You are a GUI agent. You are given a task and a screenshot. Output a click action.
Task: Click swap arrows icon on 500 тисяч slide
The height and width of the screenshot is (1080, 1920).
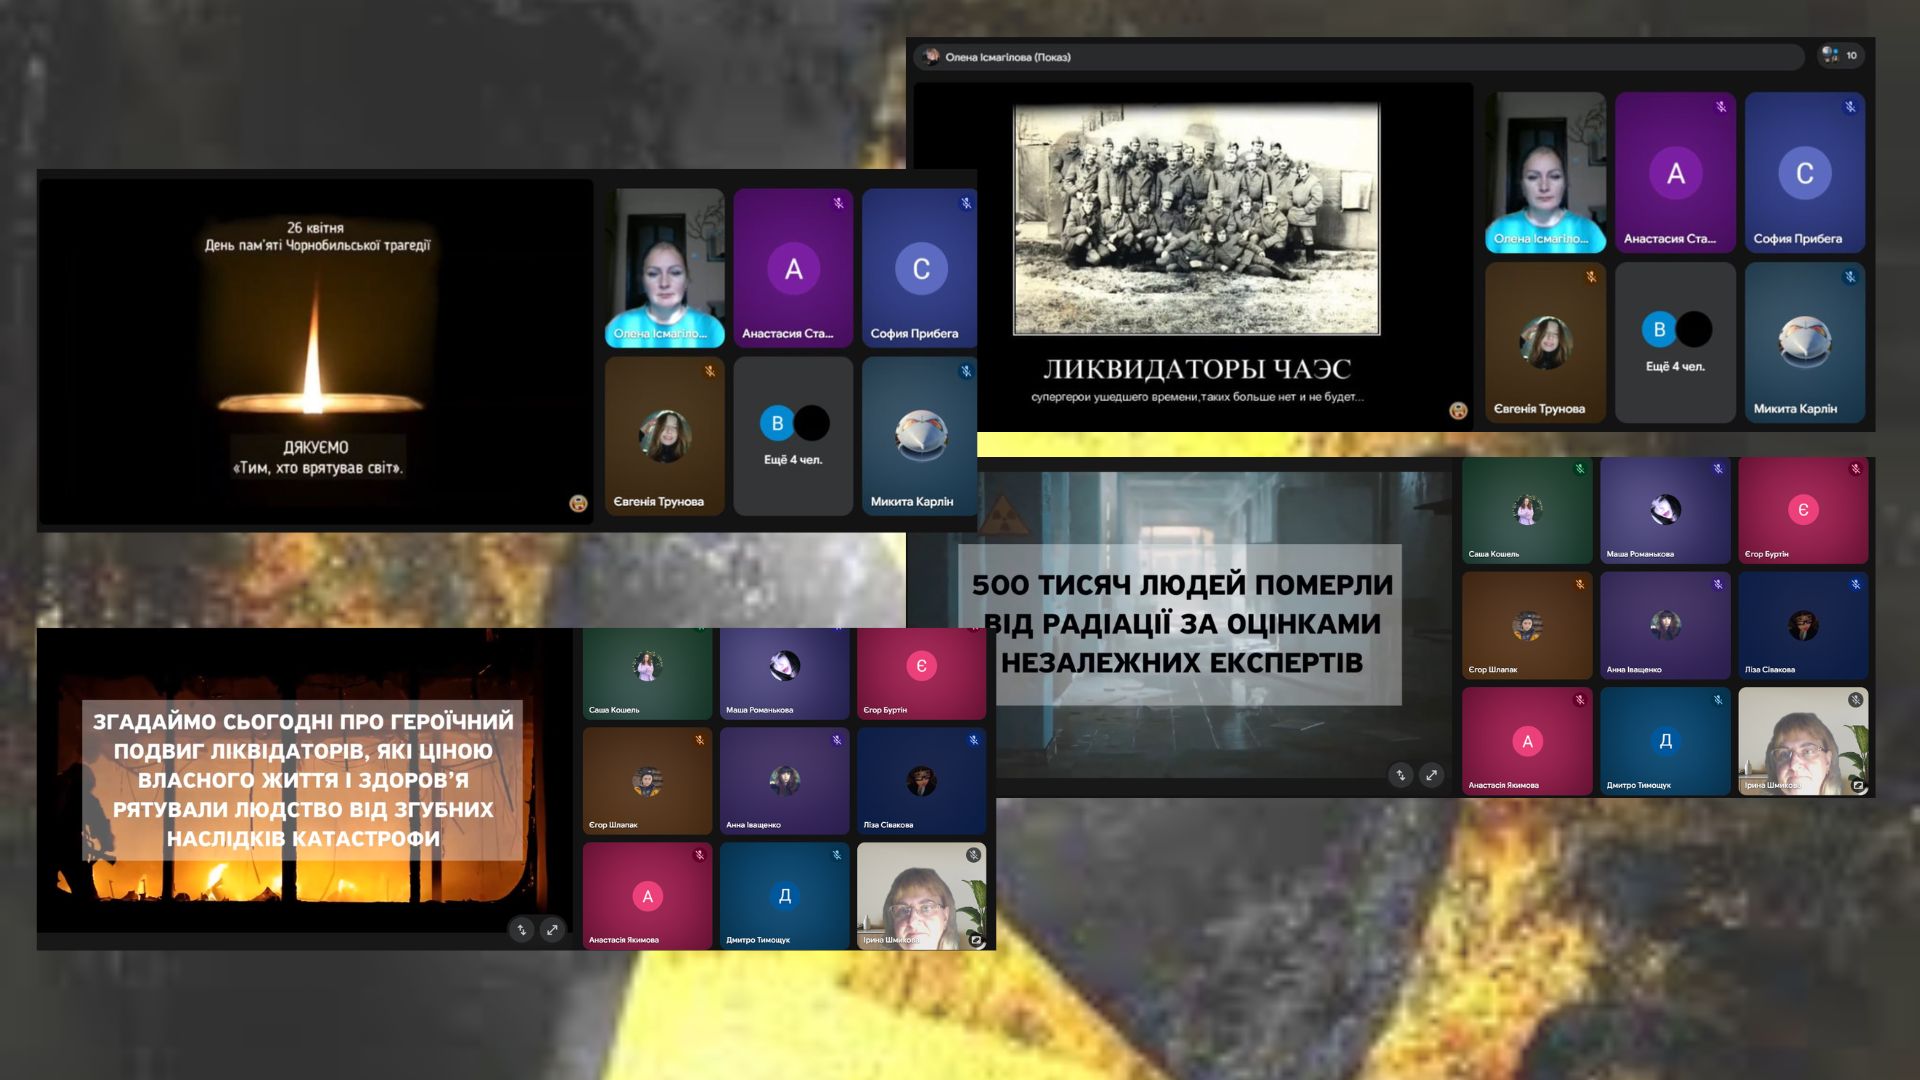pyautogui.click(x=1401, y=775)
